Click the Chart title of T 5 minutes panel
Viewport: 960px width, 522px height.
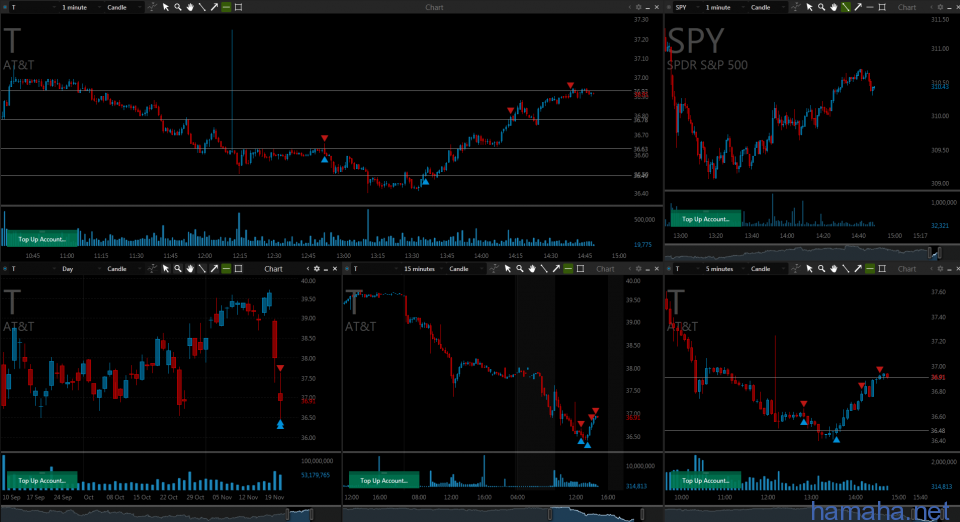coord(907,269)
